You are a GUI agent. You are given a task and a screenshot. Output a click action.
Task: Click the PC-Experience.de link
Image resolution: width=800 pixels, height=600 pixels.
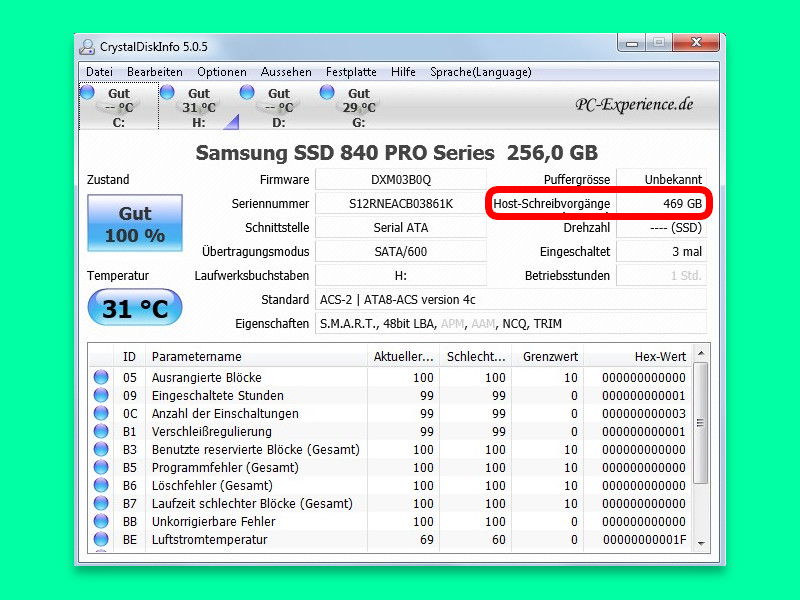pos(634,105)
